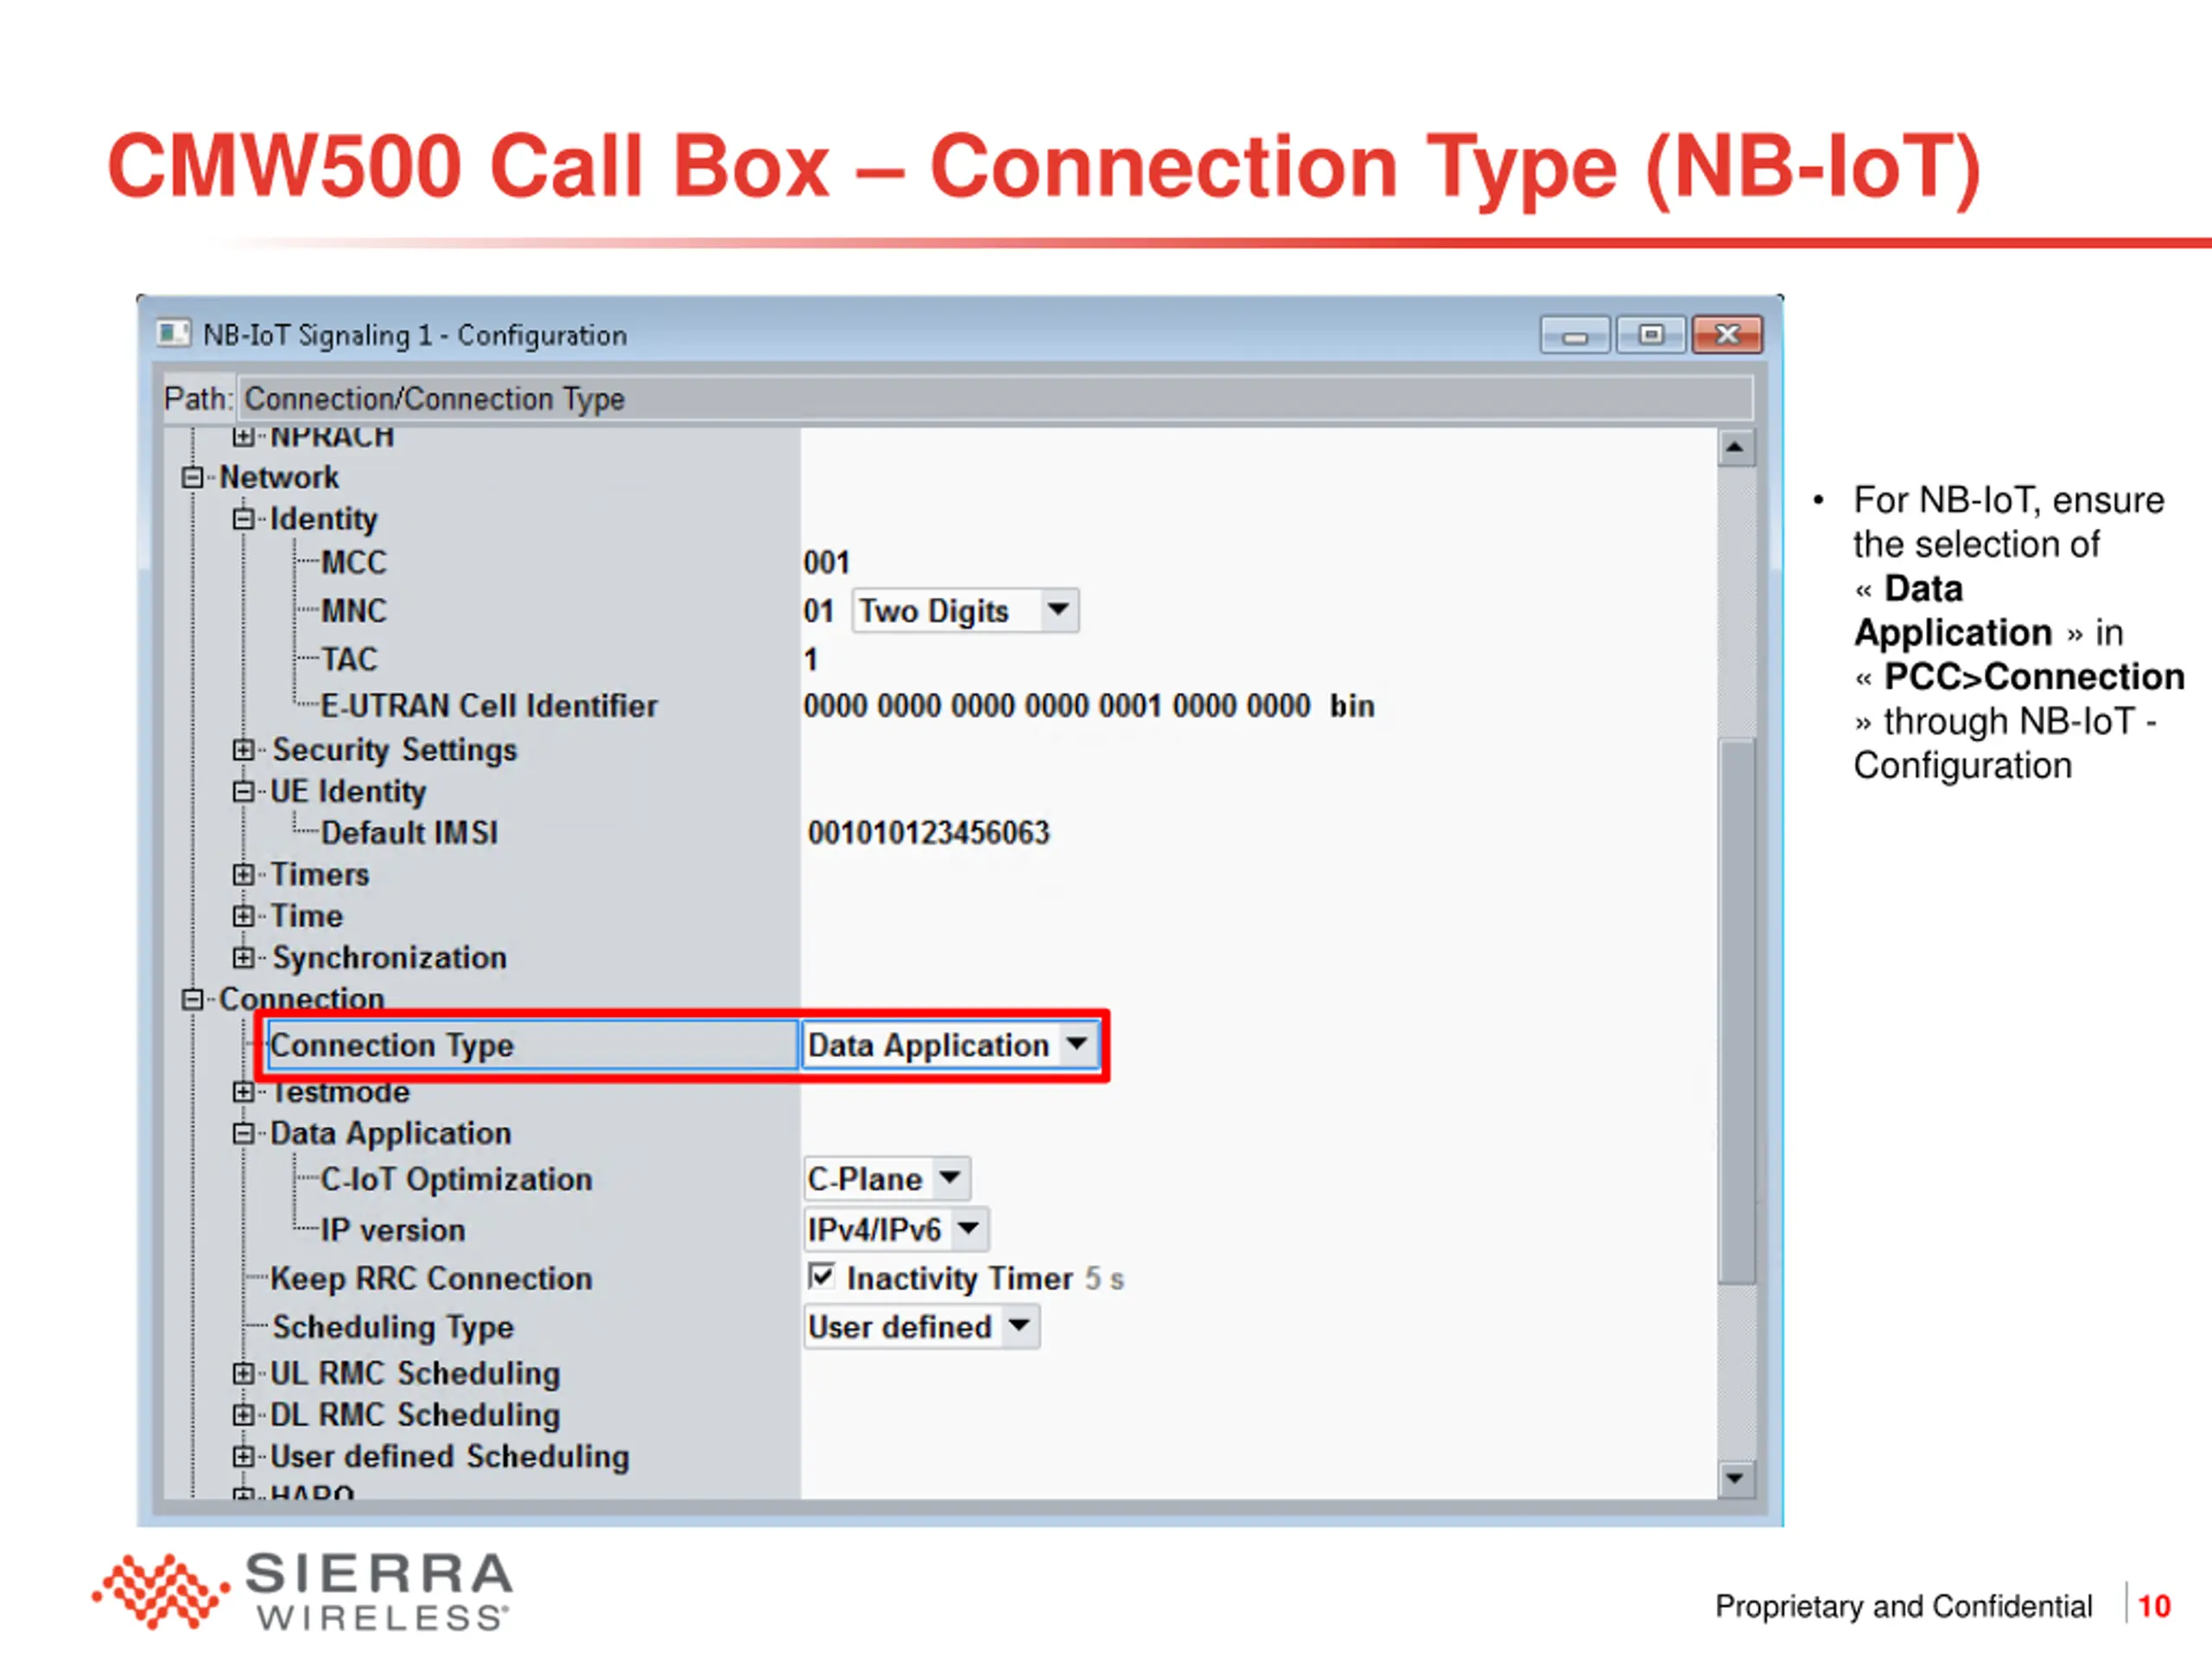
Task: Collapse the Identity tree node
Action: pyautogui.click(x=243, y=519)
